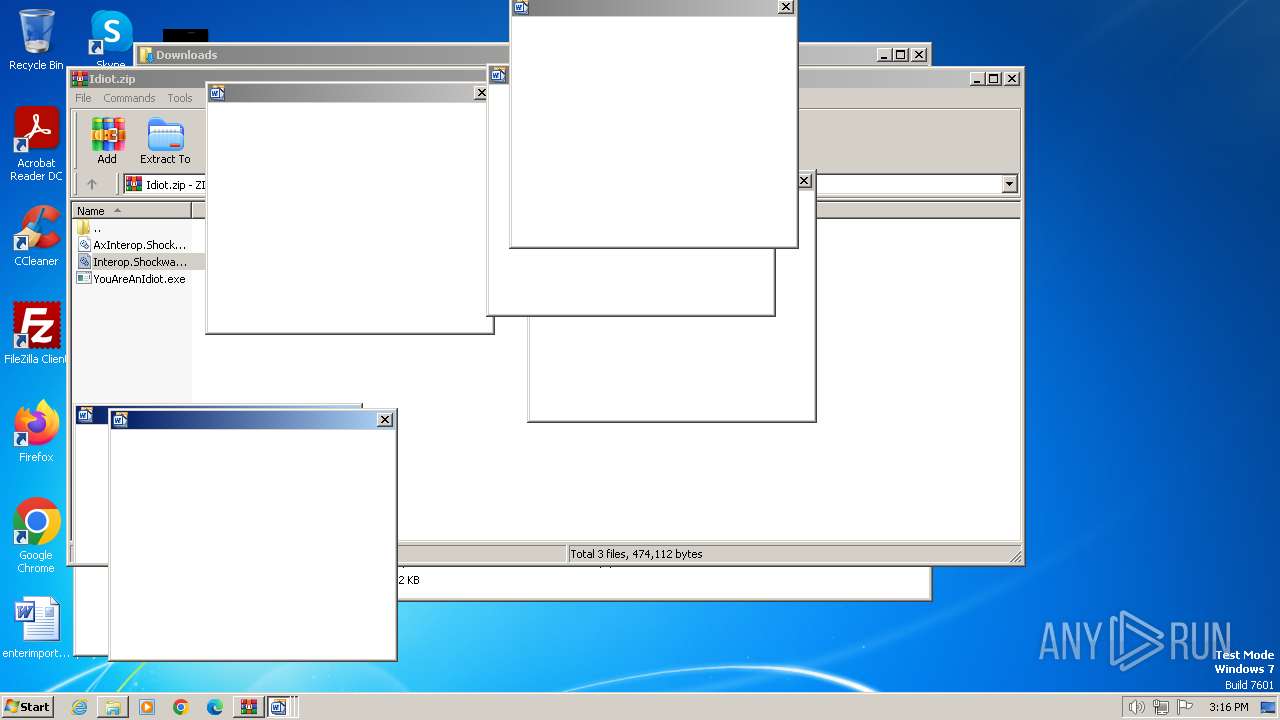
Task: Click the popup app's taskbar button
Action: tap(279, 707)
